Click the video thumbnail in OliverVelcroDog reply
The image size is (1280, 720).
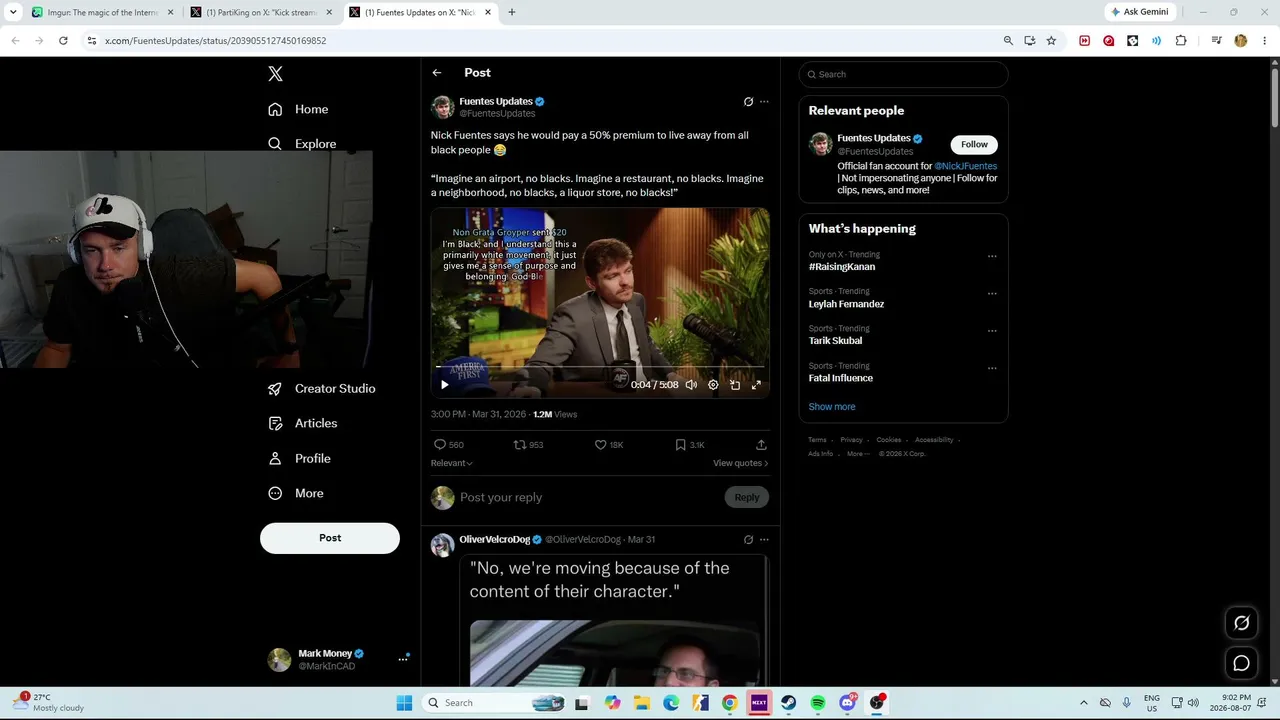[x=616, y=652]
